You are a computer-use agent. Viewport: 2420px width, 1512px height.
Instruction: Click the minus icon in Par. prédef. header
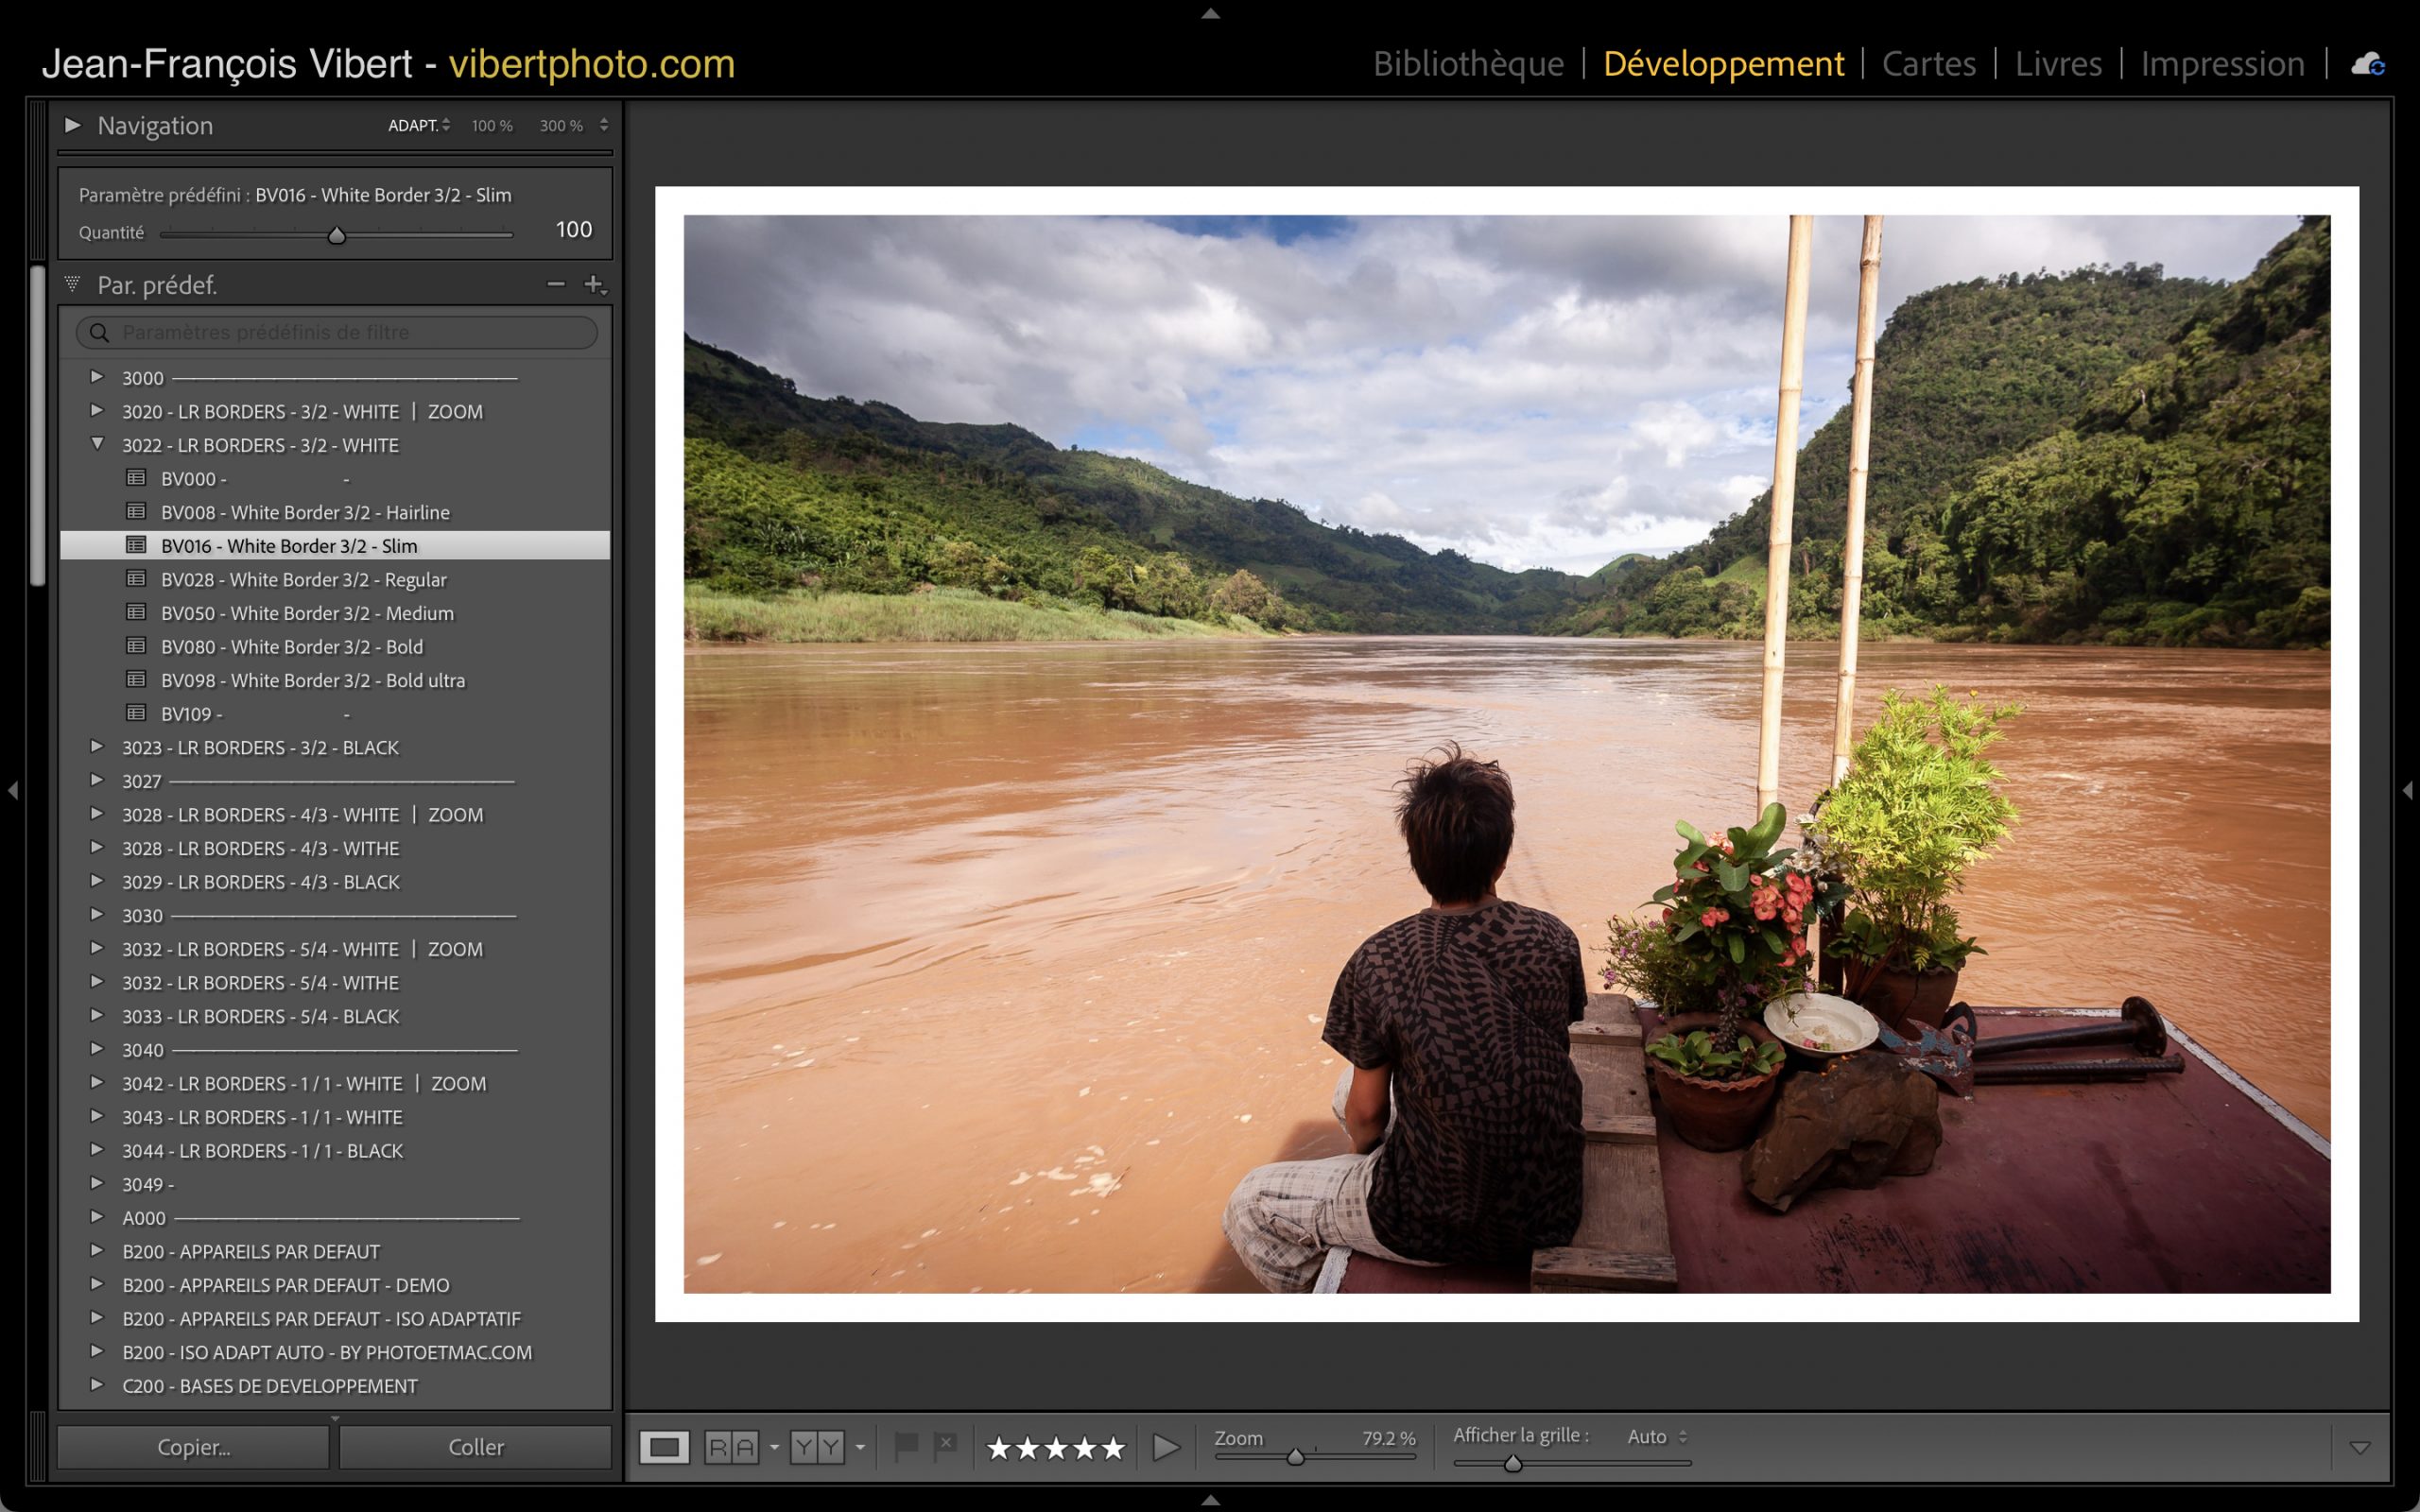click(556, 285)
